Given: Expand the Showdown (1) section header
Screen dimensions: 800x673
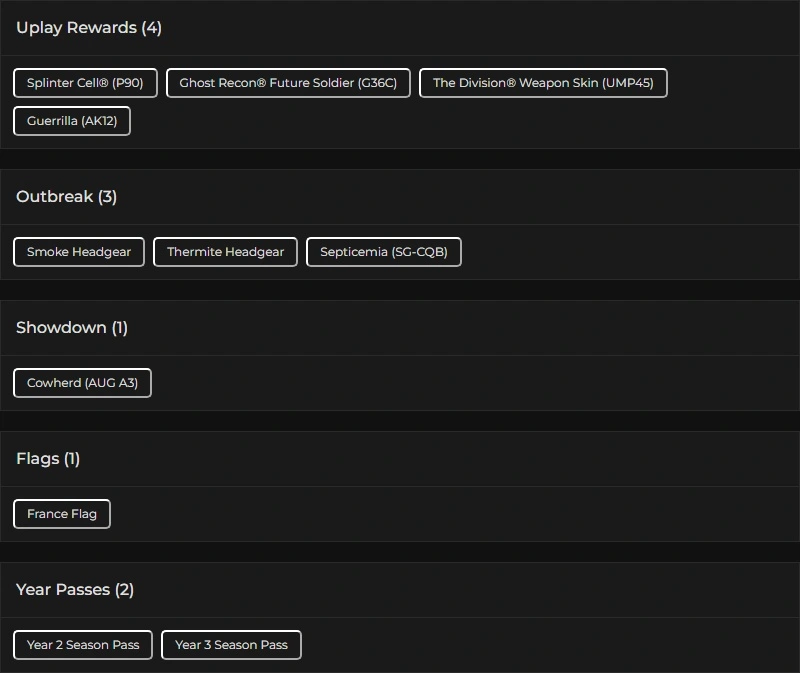Looking at the screenshot, I should coord(72,328).
